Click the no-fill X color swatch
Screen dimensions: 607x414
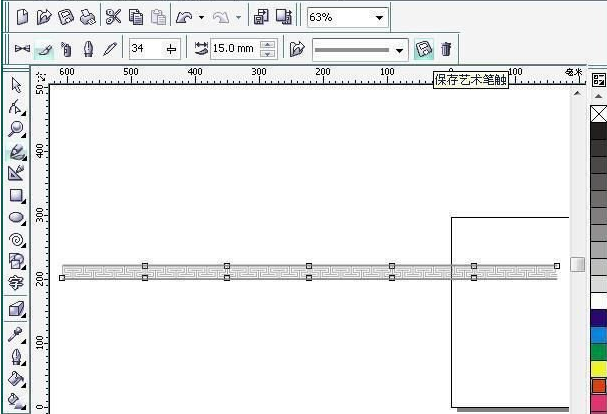pos(599,114)
